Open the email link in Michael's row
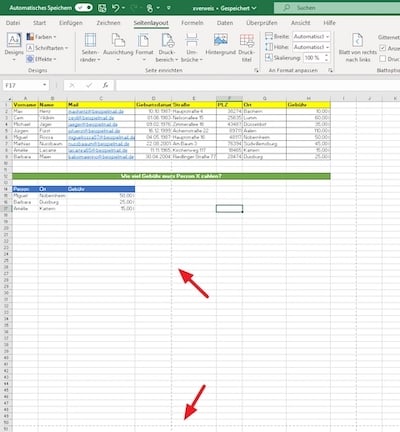The image size is (400, 432). click(93, 124)
